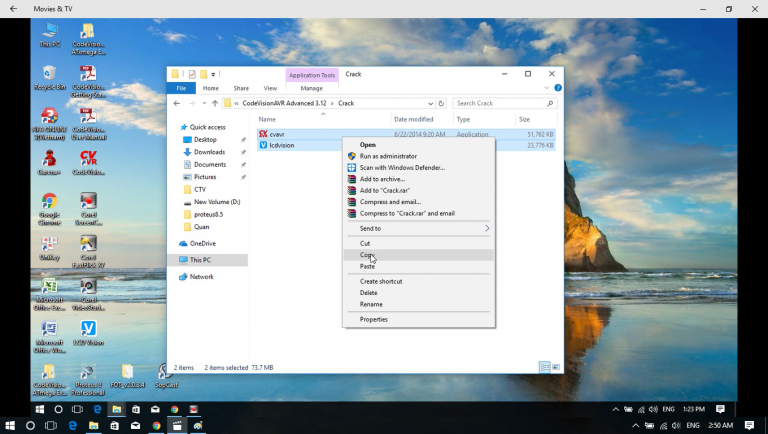Screen dimensions: 768x434
Task: Open the address bar history dropdown
Action: [x=430, y=103]
